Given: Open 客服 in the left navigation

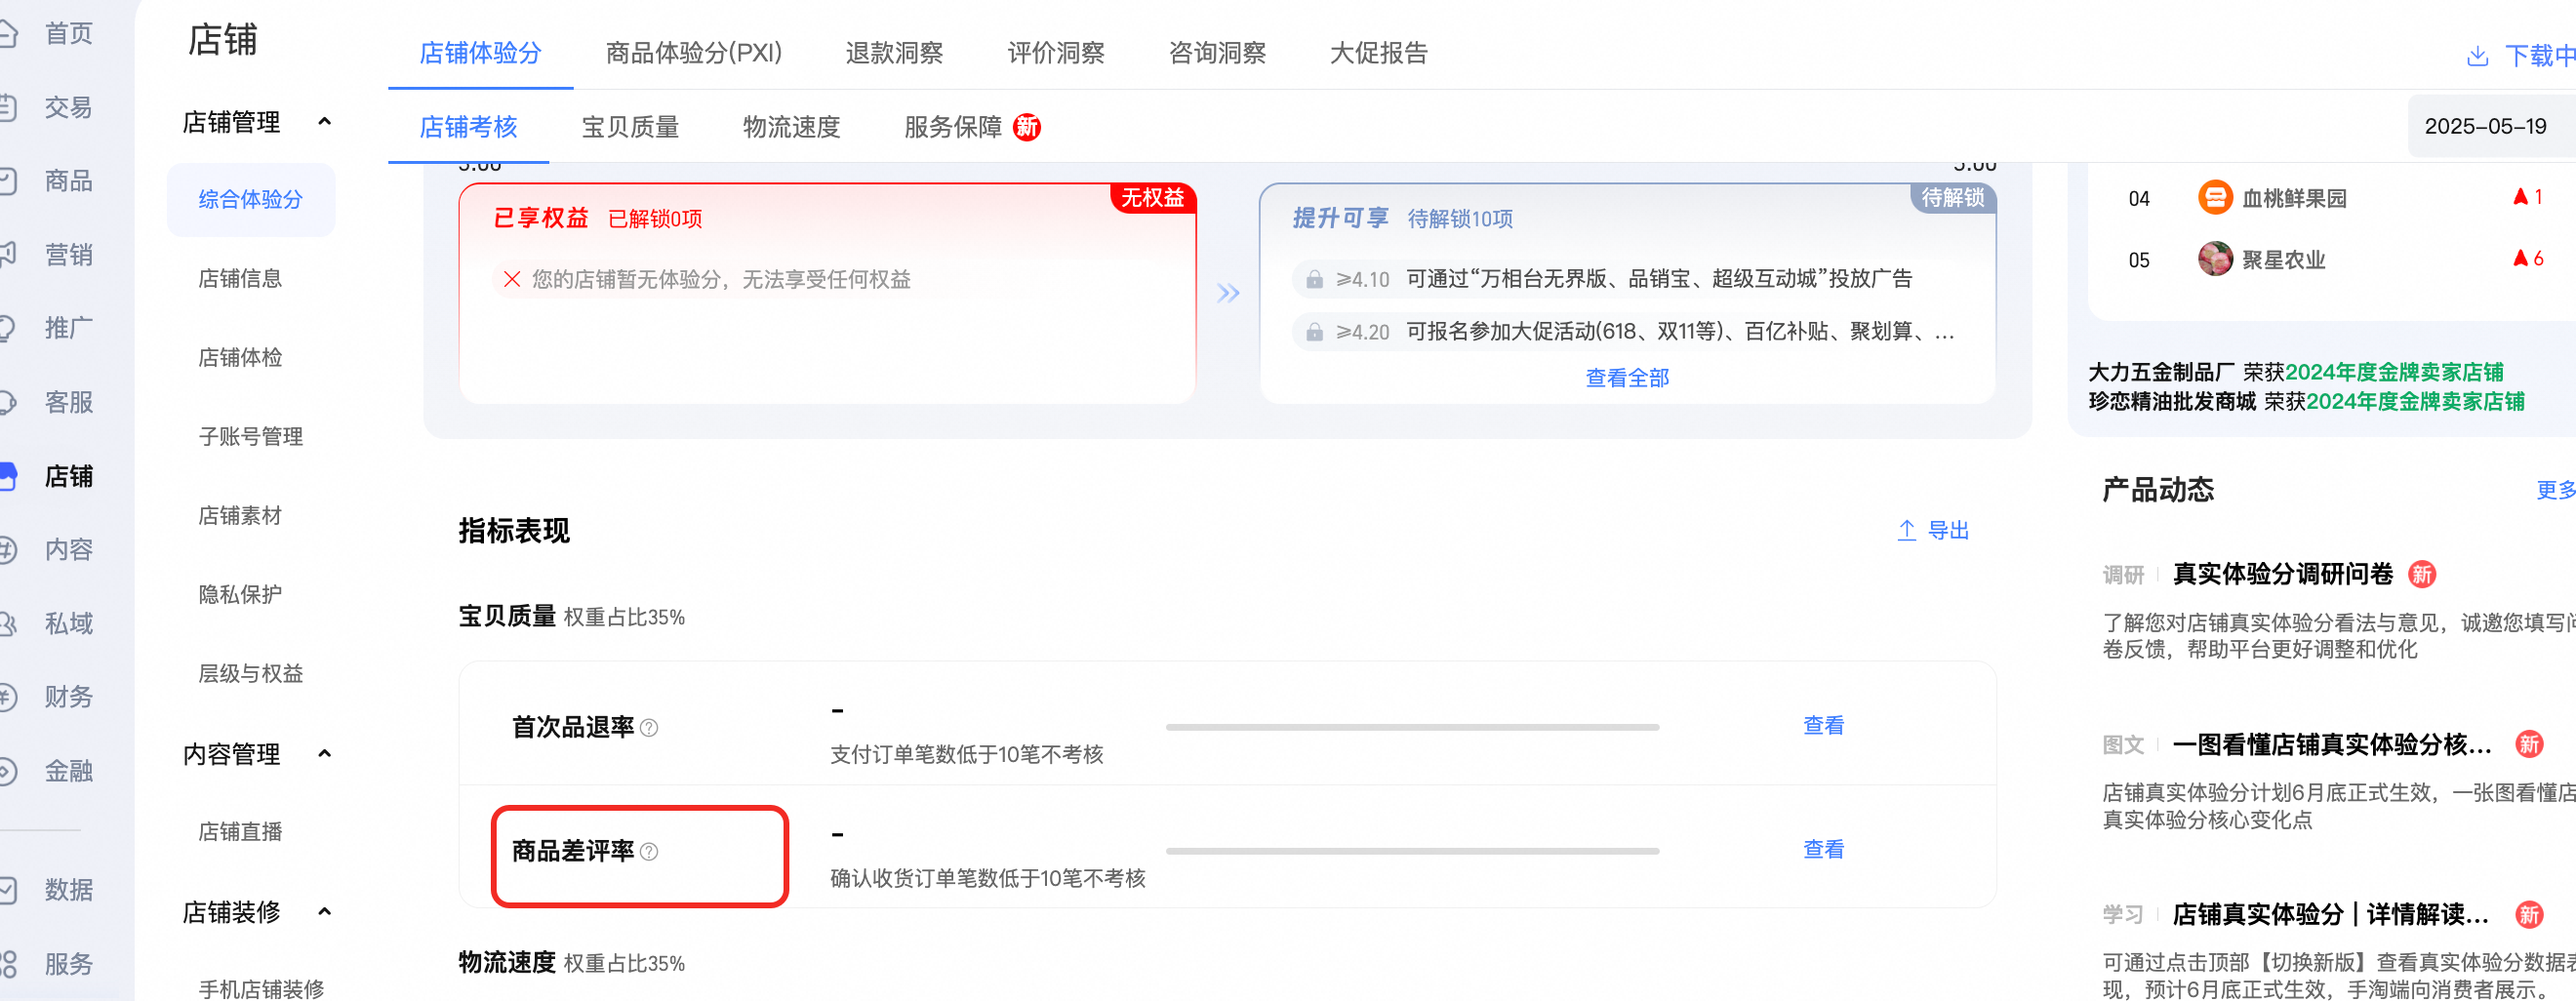Looking at the screenshot, I should tap(68, 402).
